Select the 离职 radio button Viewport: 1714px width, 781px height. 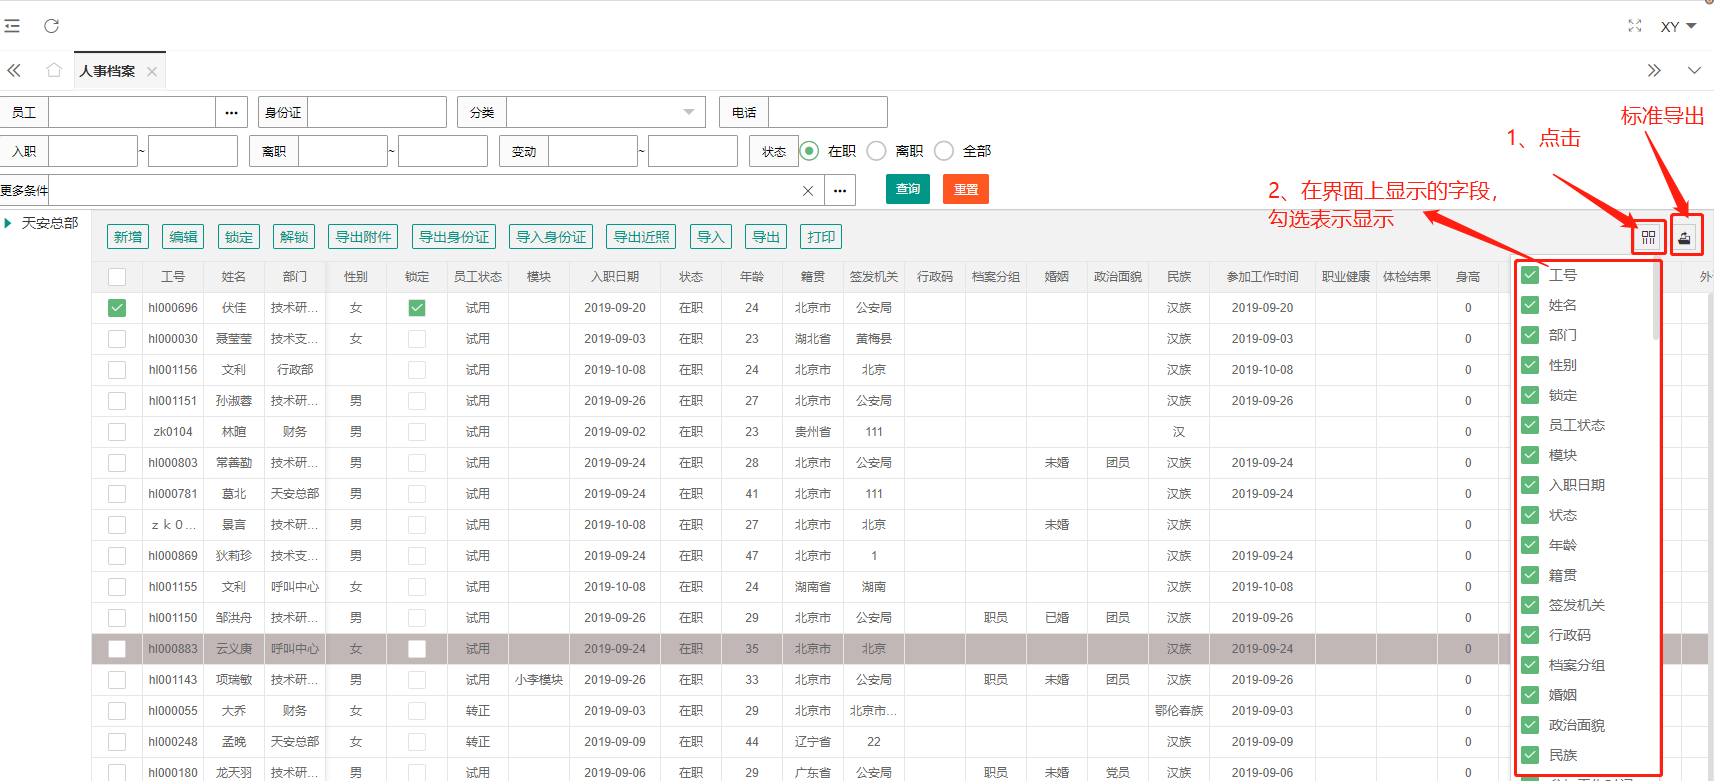coord(877,151)
